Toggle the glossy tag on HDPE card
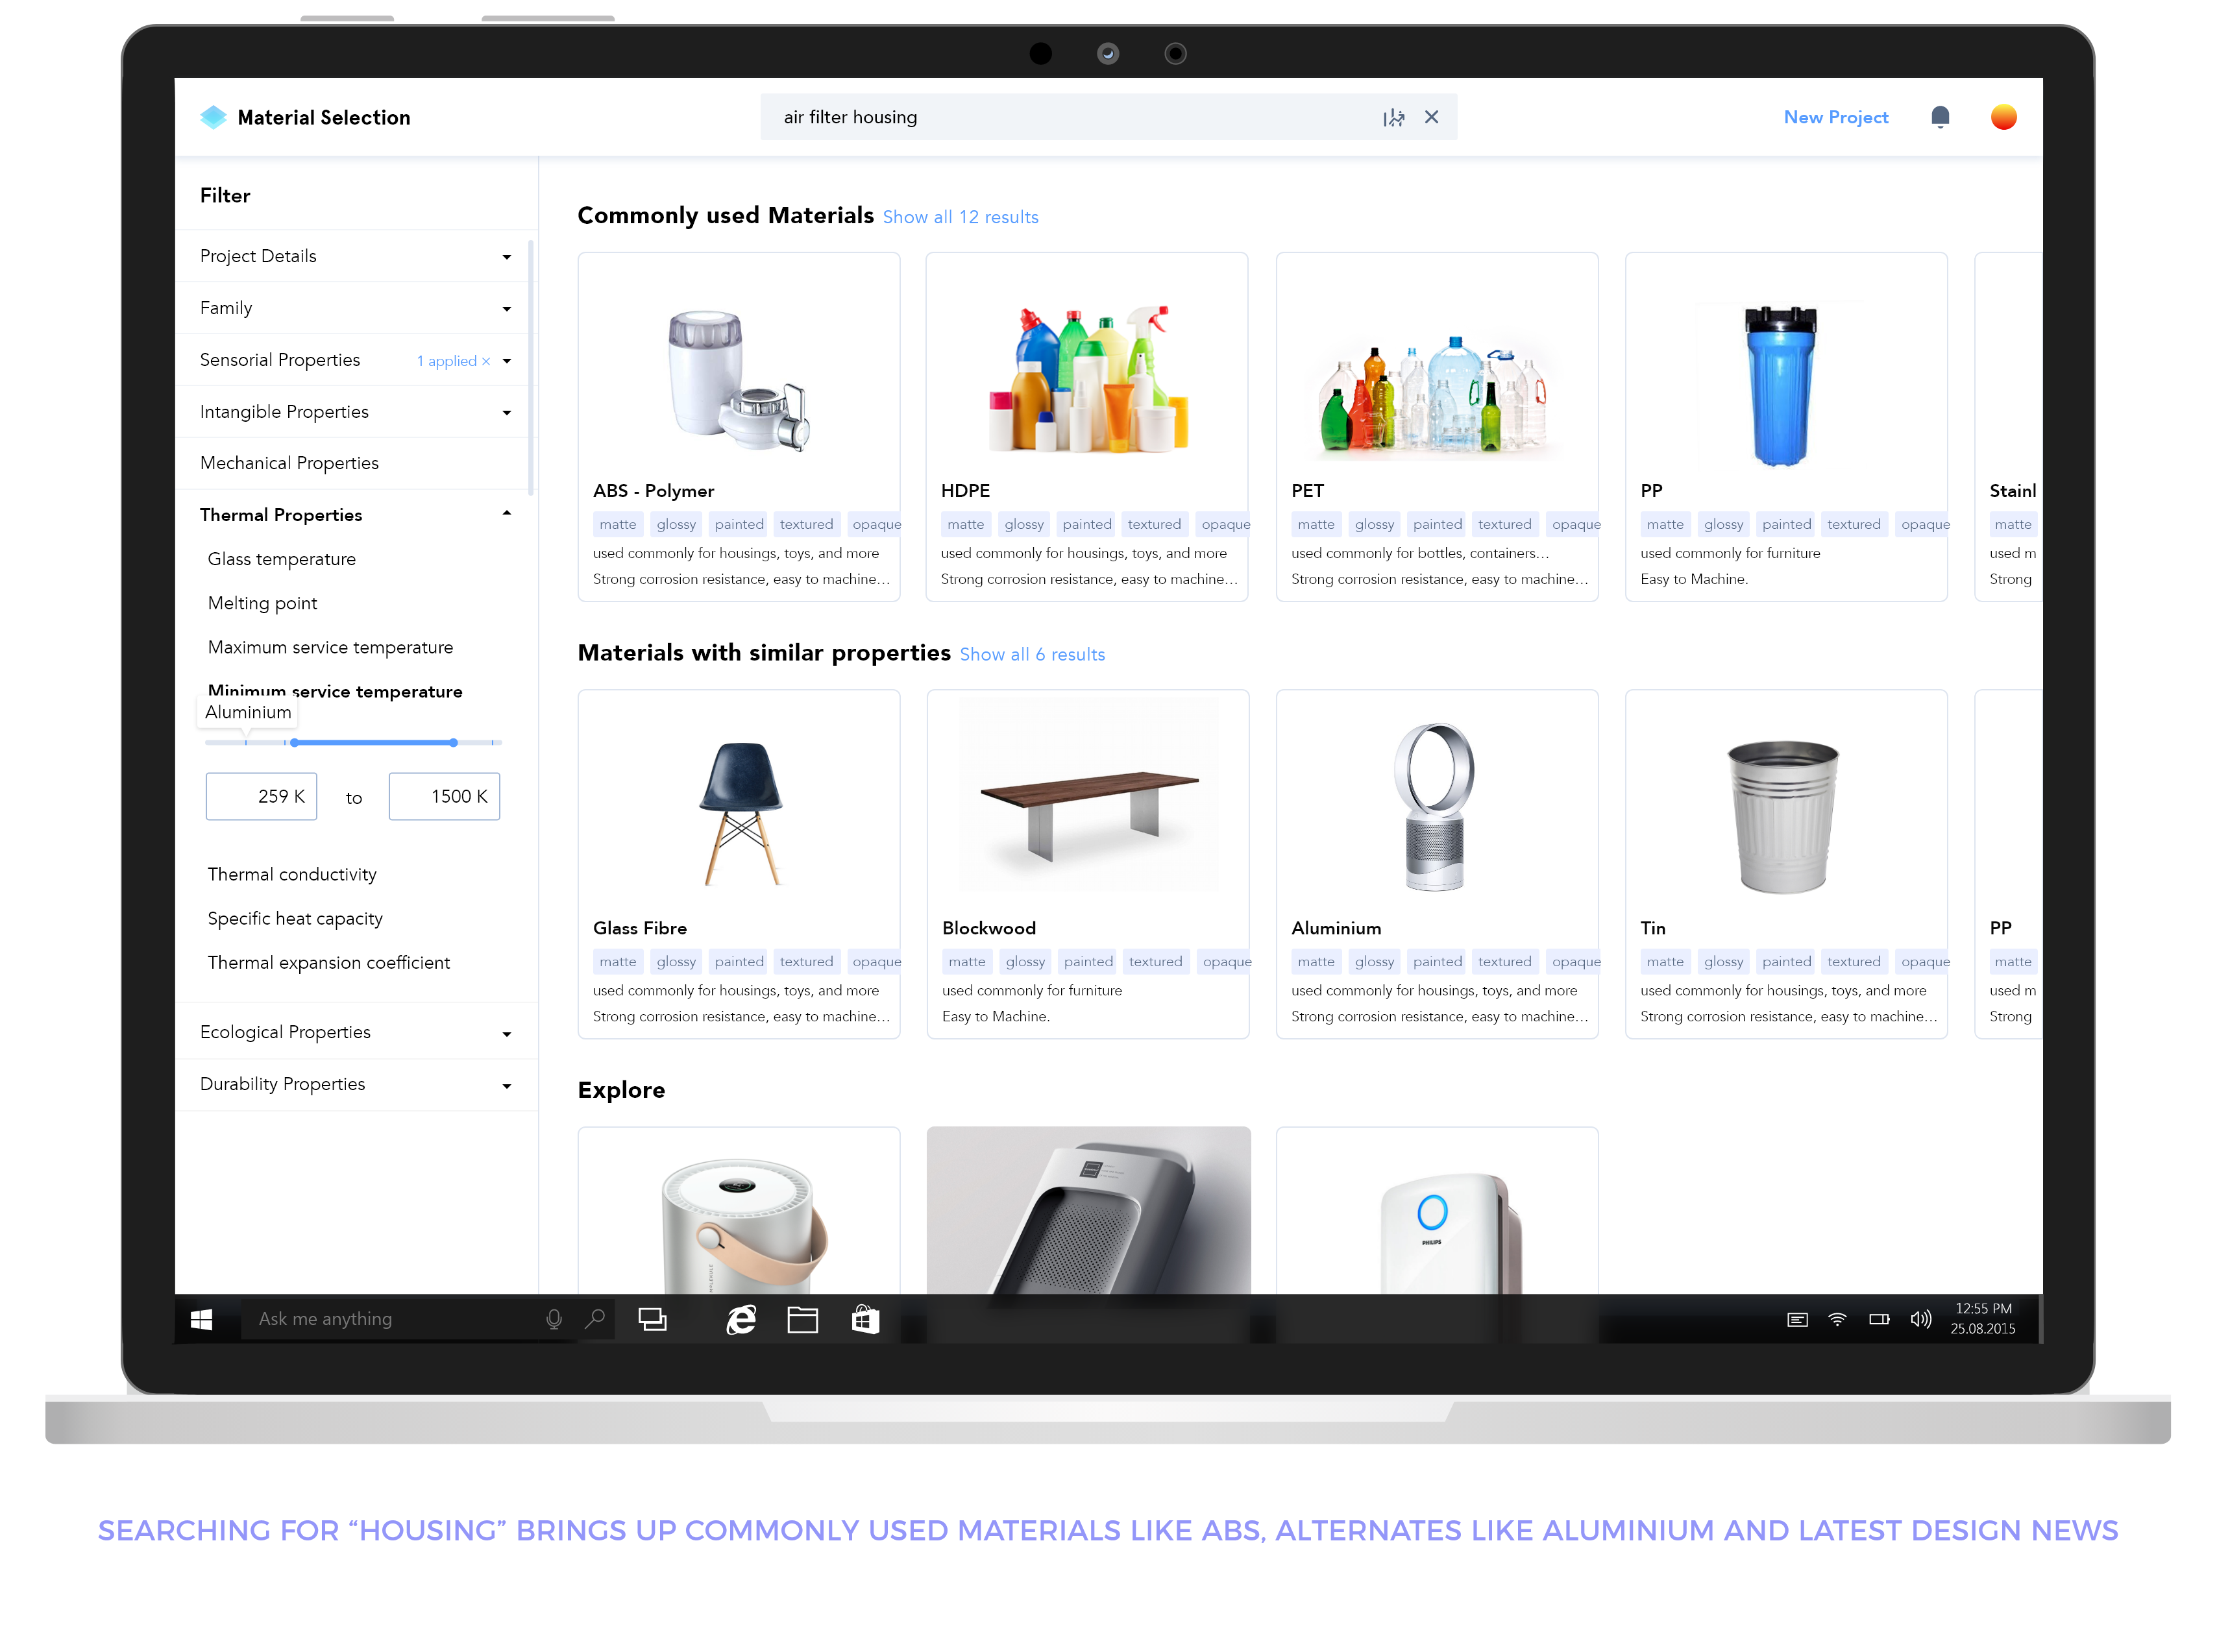Image resolution: width=2217 pixels, height=1652 pixels. tap(1023, 524)
